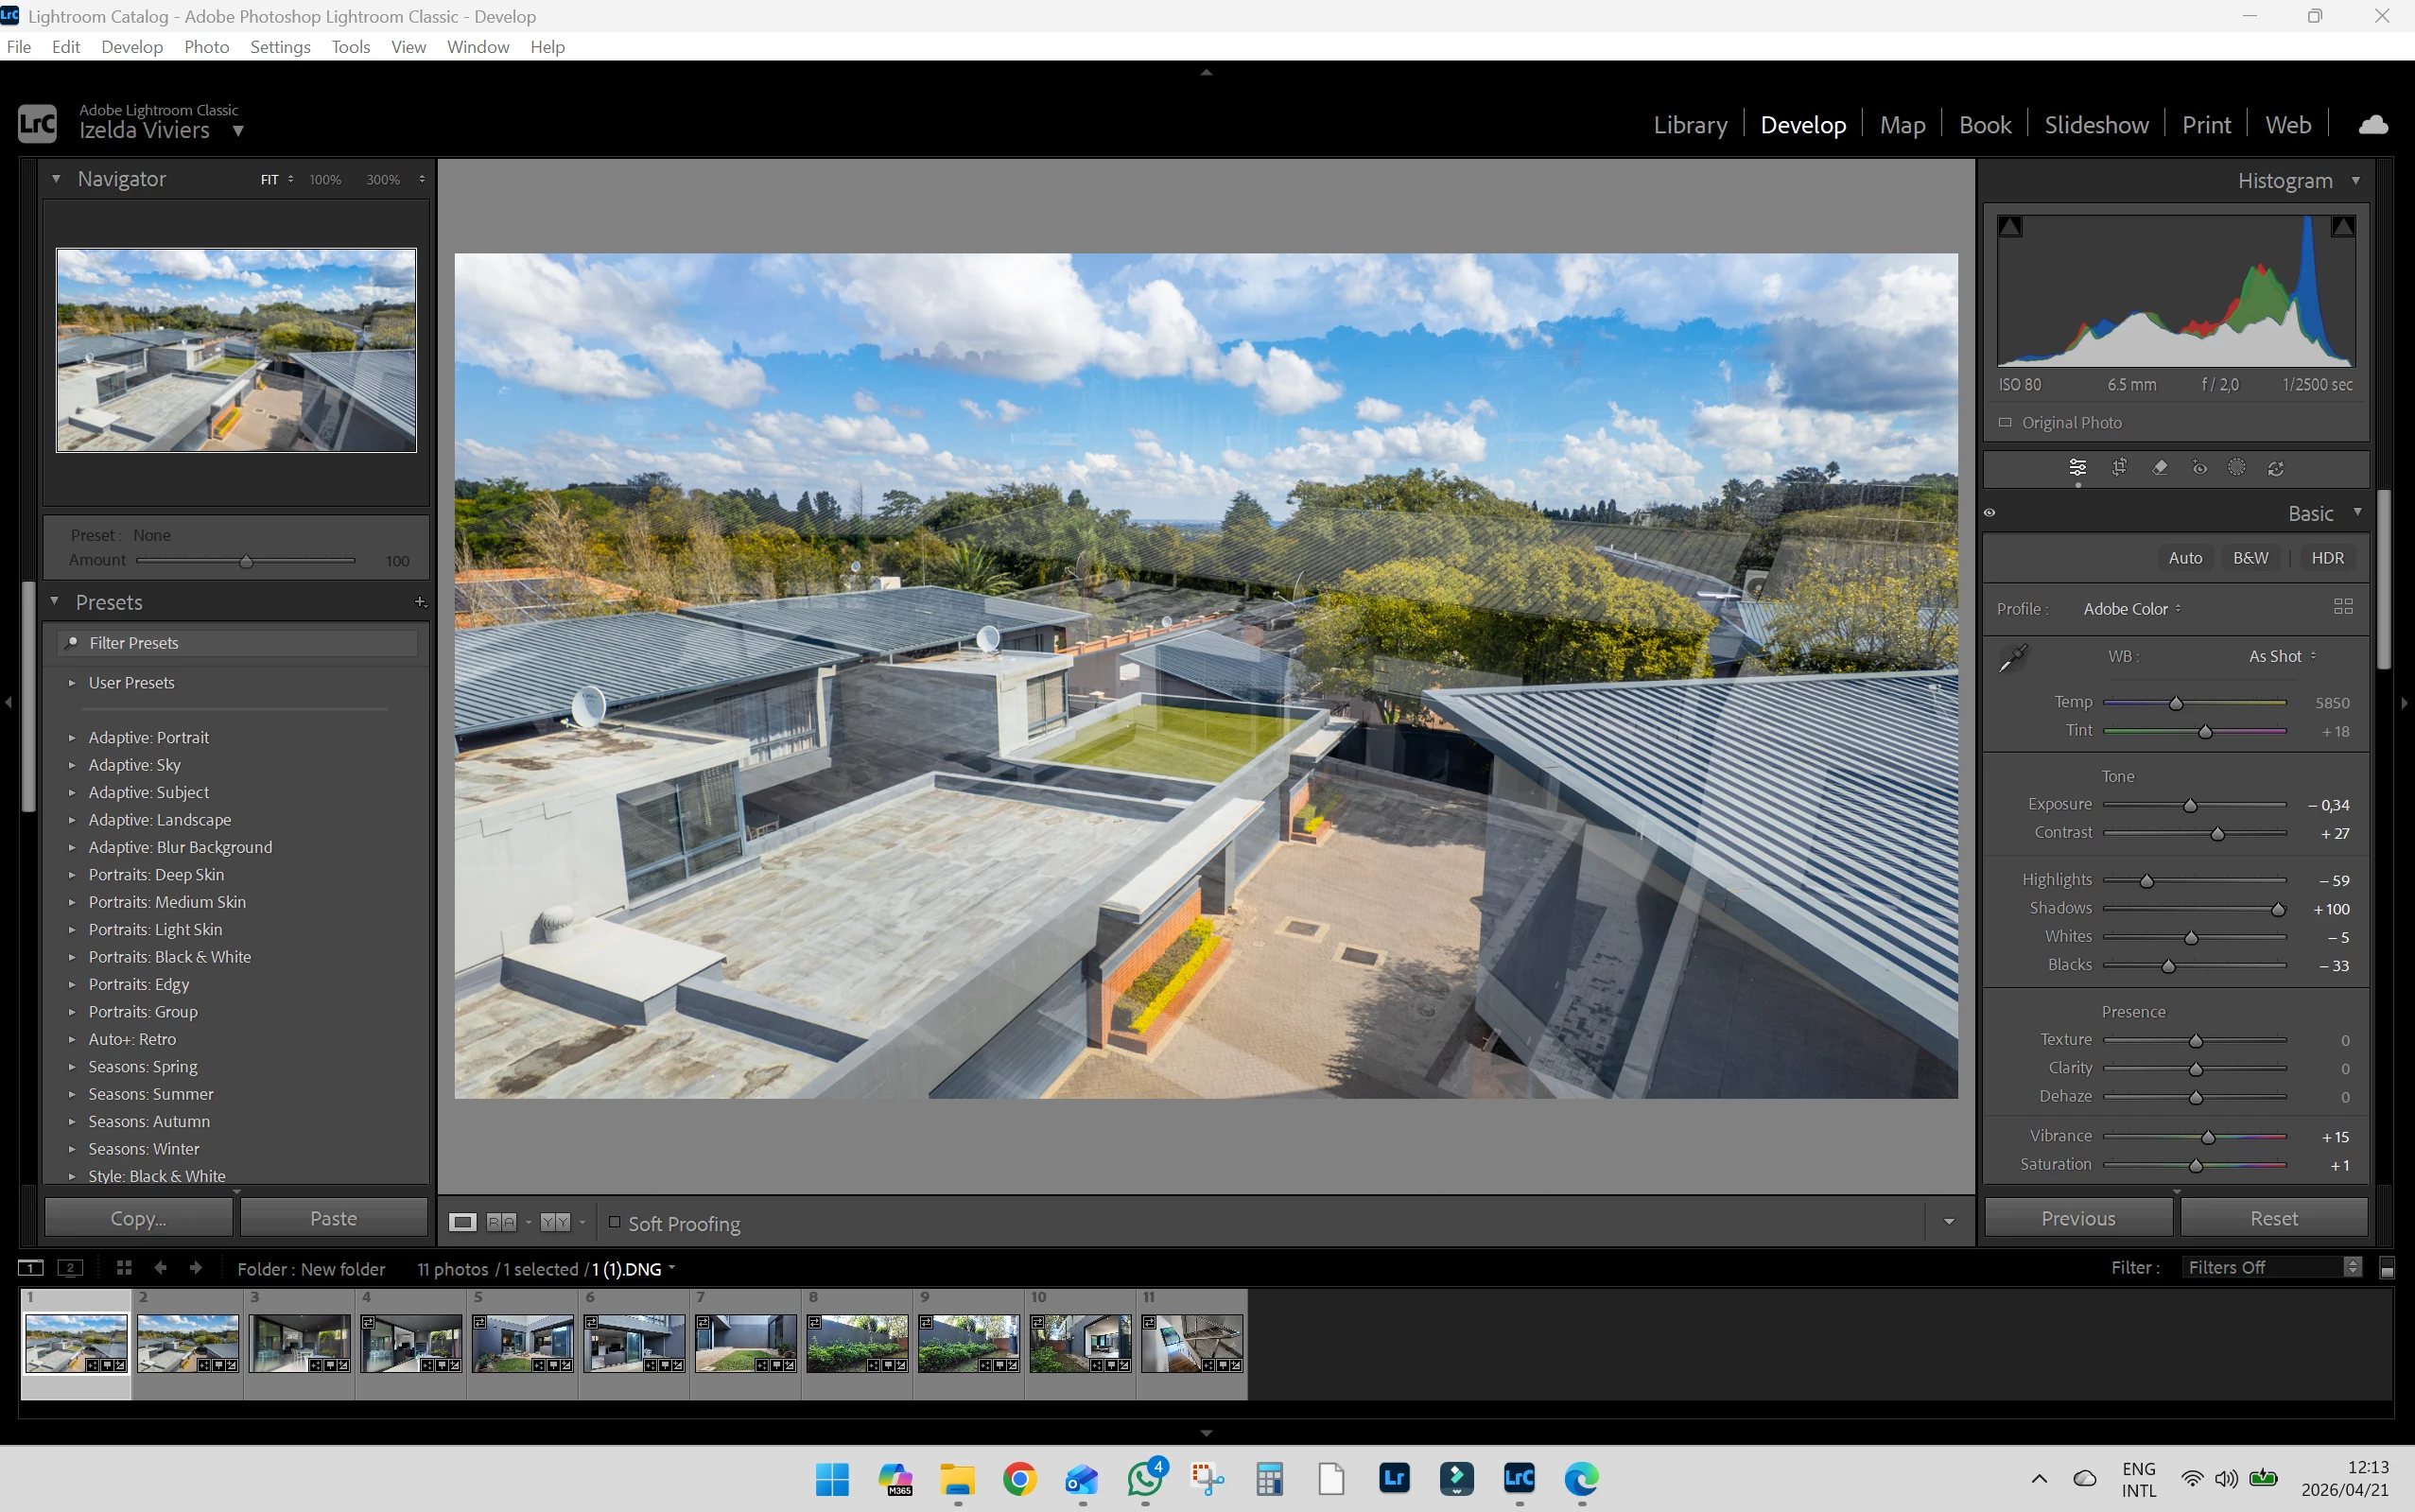Image resolution: width=2415 pixels, height=1512 pixels.
Task: Open the Filters Off dropdown
Action: tap(2272, 1267)
